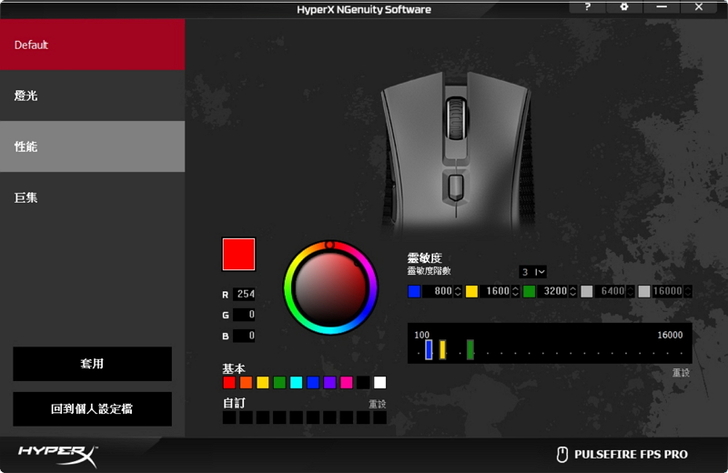Click the color wheel picker

(x=331, y=287)
